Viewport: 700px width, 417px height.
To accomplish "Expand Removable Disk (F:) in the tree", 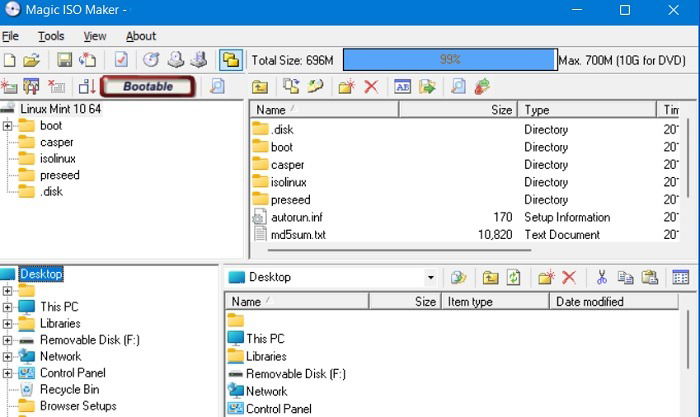I will (7, 340).
